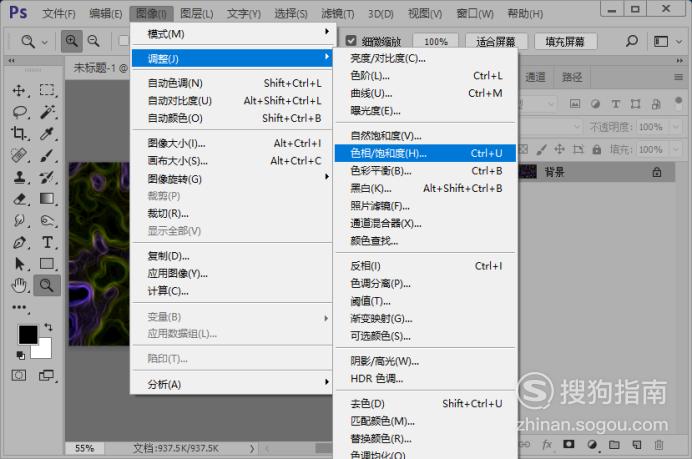Select the 背景 layer thumbnail
The image size is (692, 459).
point(528,172)
